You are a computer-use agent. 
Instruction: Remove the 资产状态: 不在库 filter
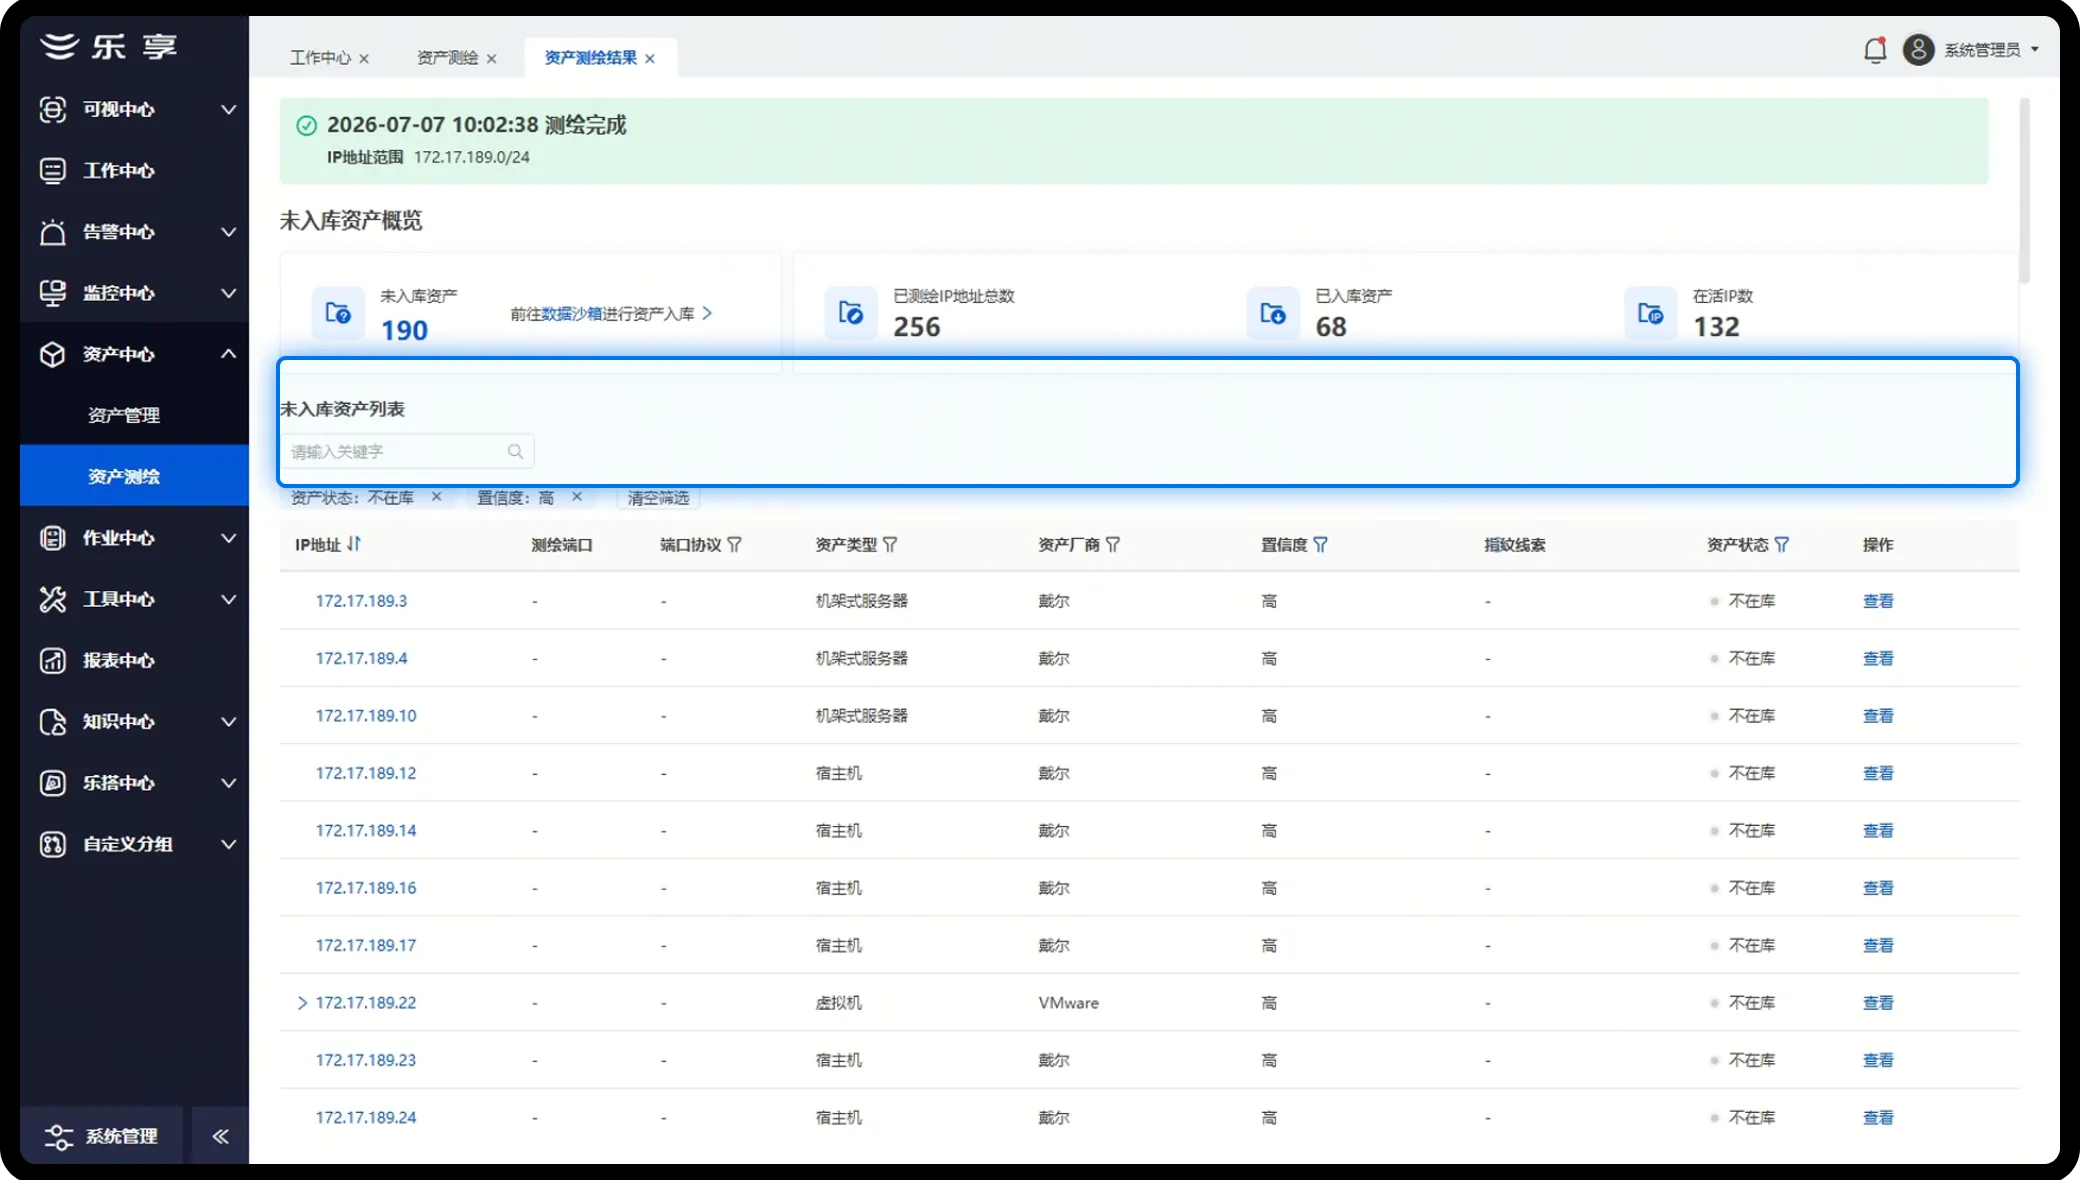436,496
